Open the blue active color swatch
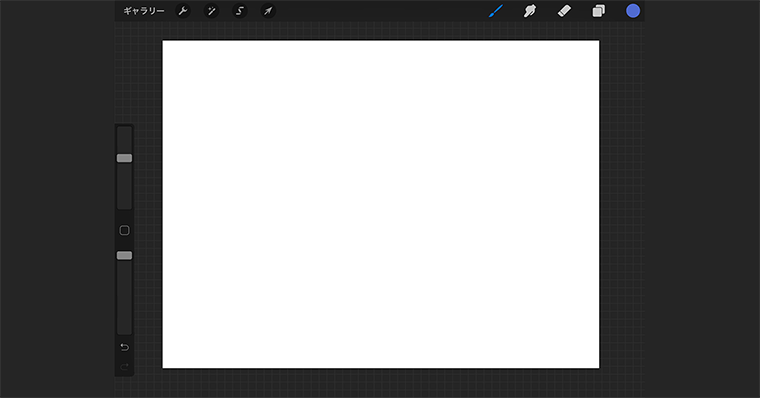Image resolution: width=760 pixels, height=398 pixels. [633, 11]
